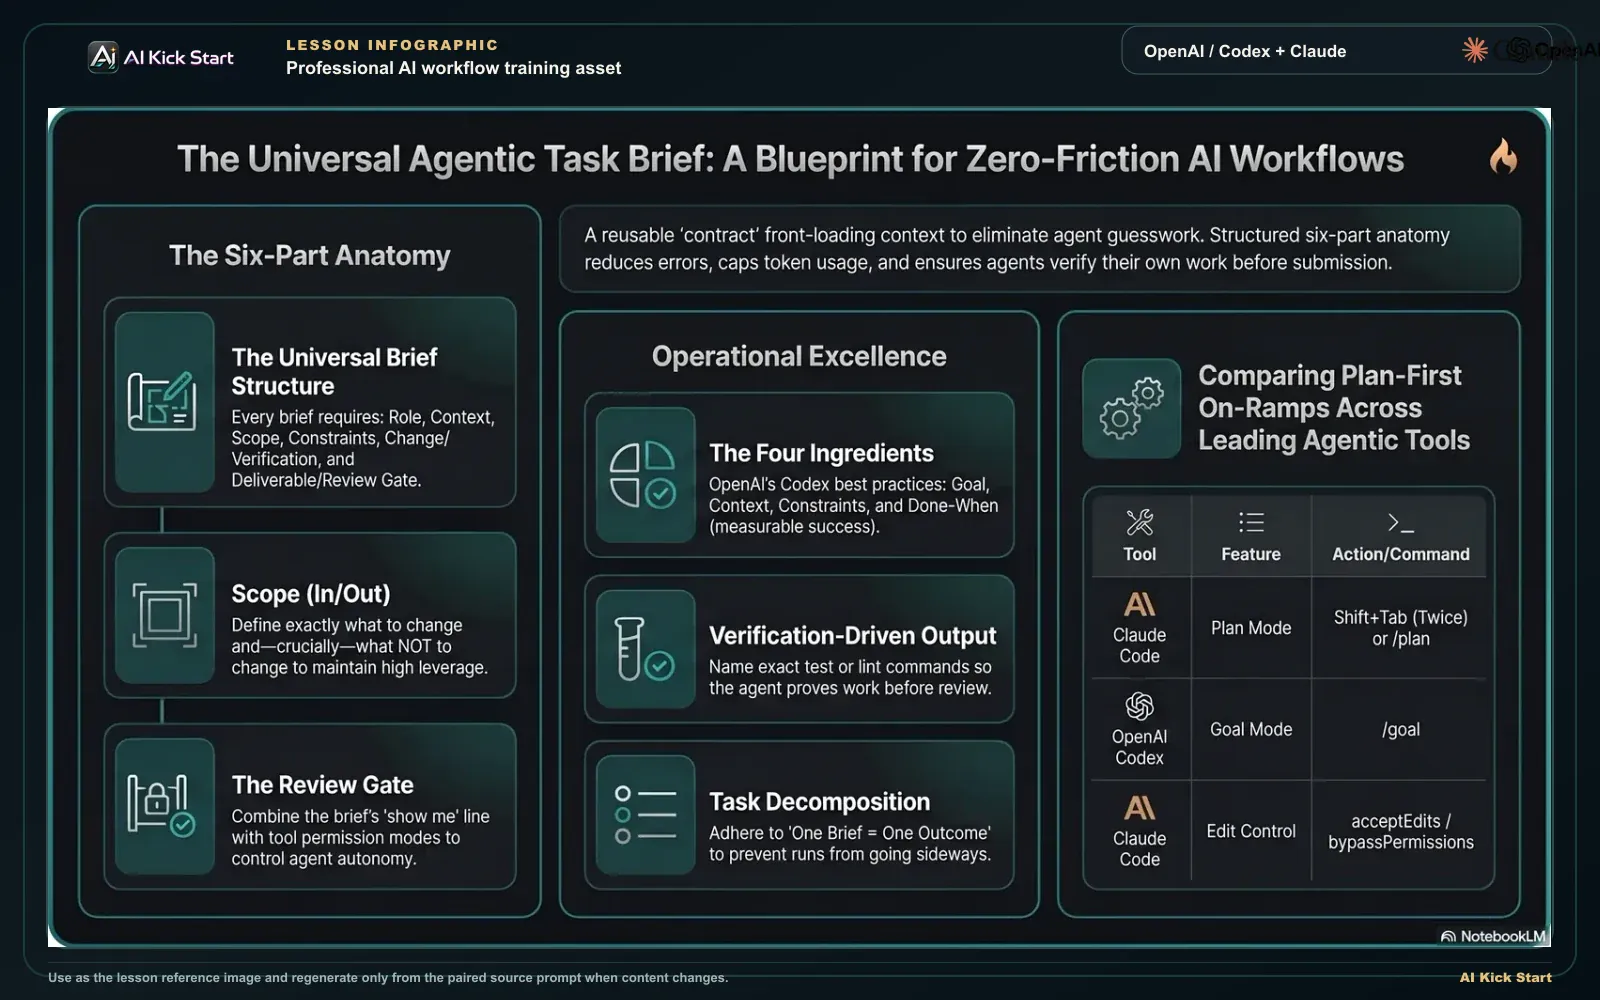Click The Six-Part Anatomy heading

tap(310, 256)
